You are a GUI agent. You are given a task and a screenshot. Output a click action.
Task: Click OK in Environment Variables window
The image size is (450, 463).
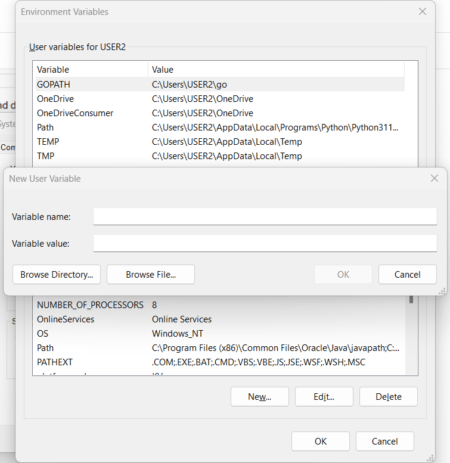[x=320, y=441]
